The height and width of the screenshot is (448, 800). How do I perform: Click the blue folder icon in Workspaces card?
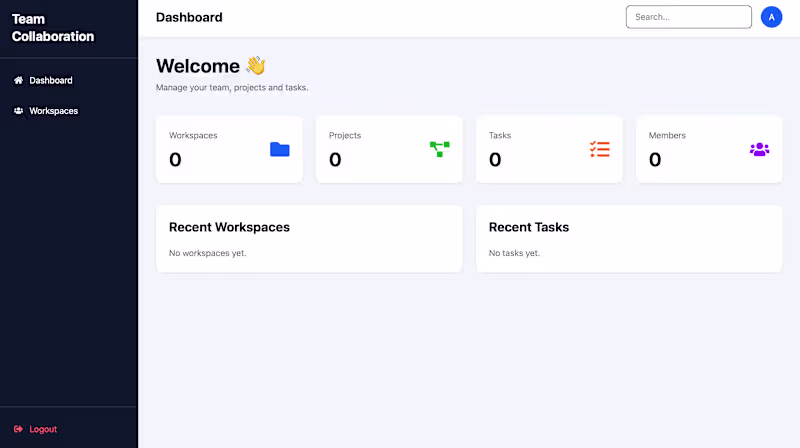(x=280, y=150)
